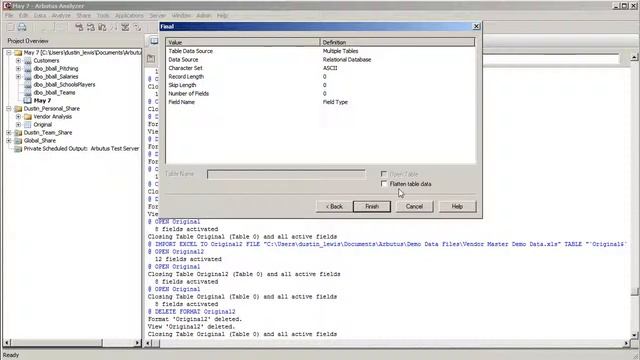640x360 pixels.
Task: Click the Vendor Analysis folder icon
Action: pos(28,117)
